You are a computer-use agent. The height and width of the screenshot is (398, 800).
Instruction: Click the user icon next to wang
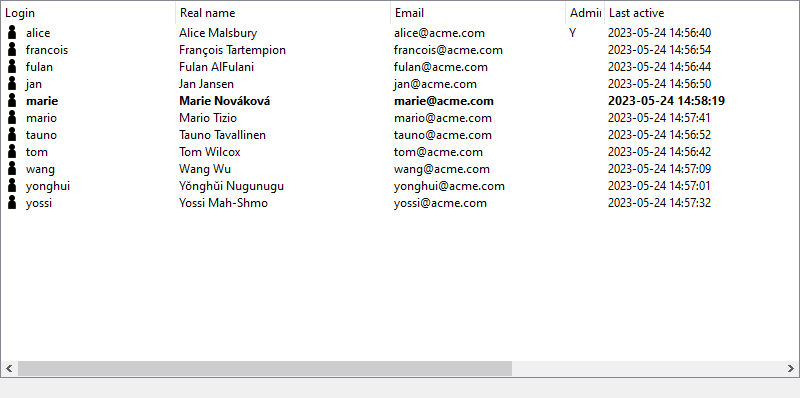click(x=12, y=169)
